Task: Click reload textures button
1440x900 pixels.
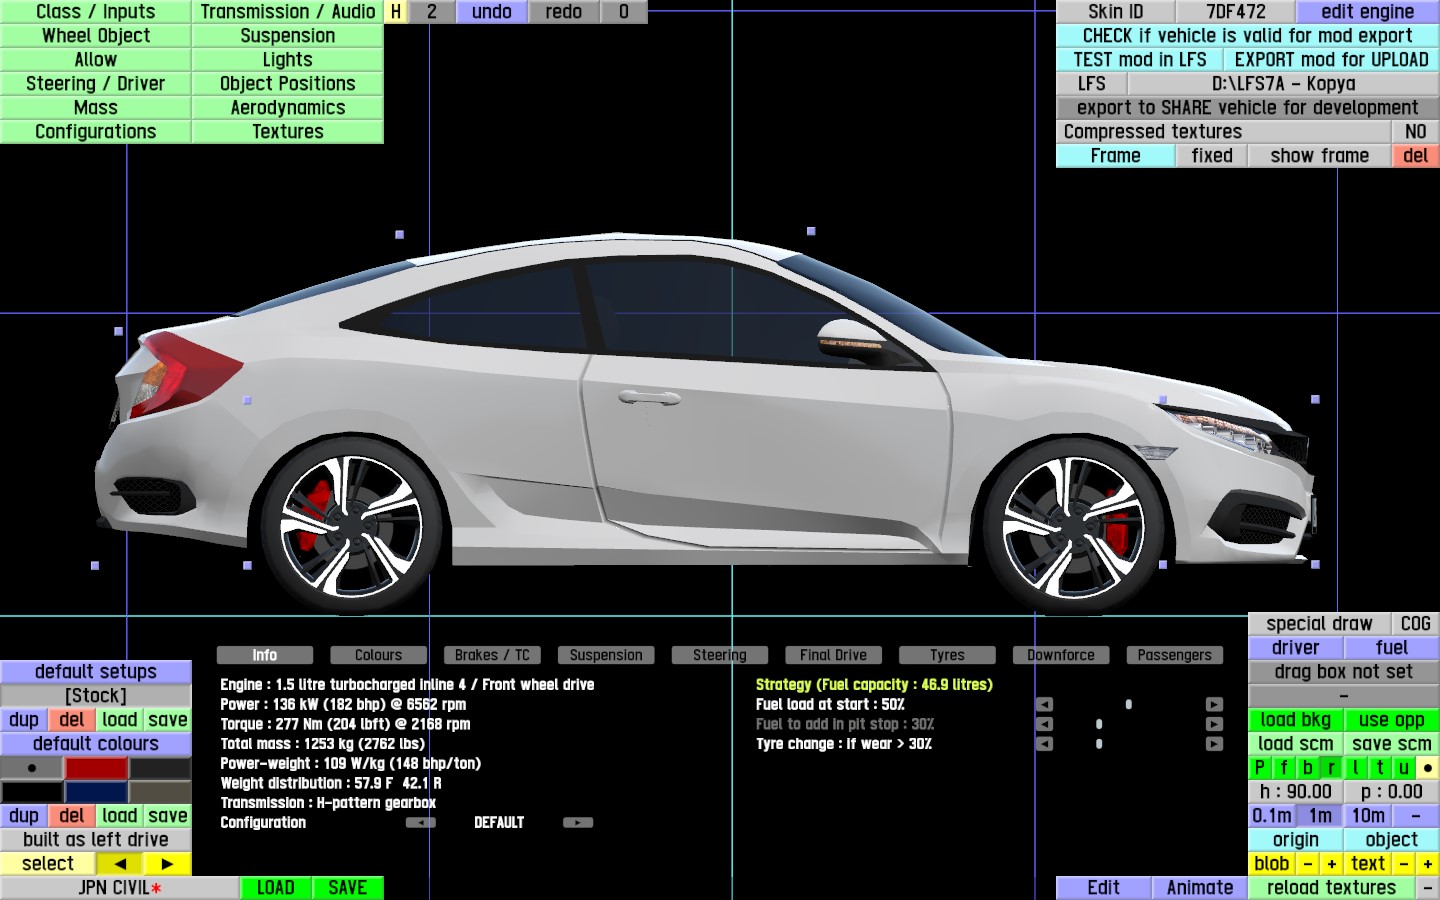Action: click(x=1332, y=888)
